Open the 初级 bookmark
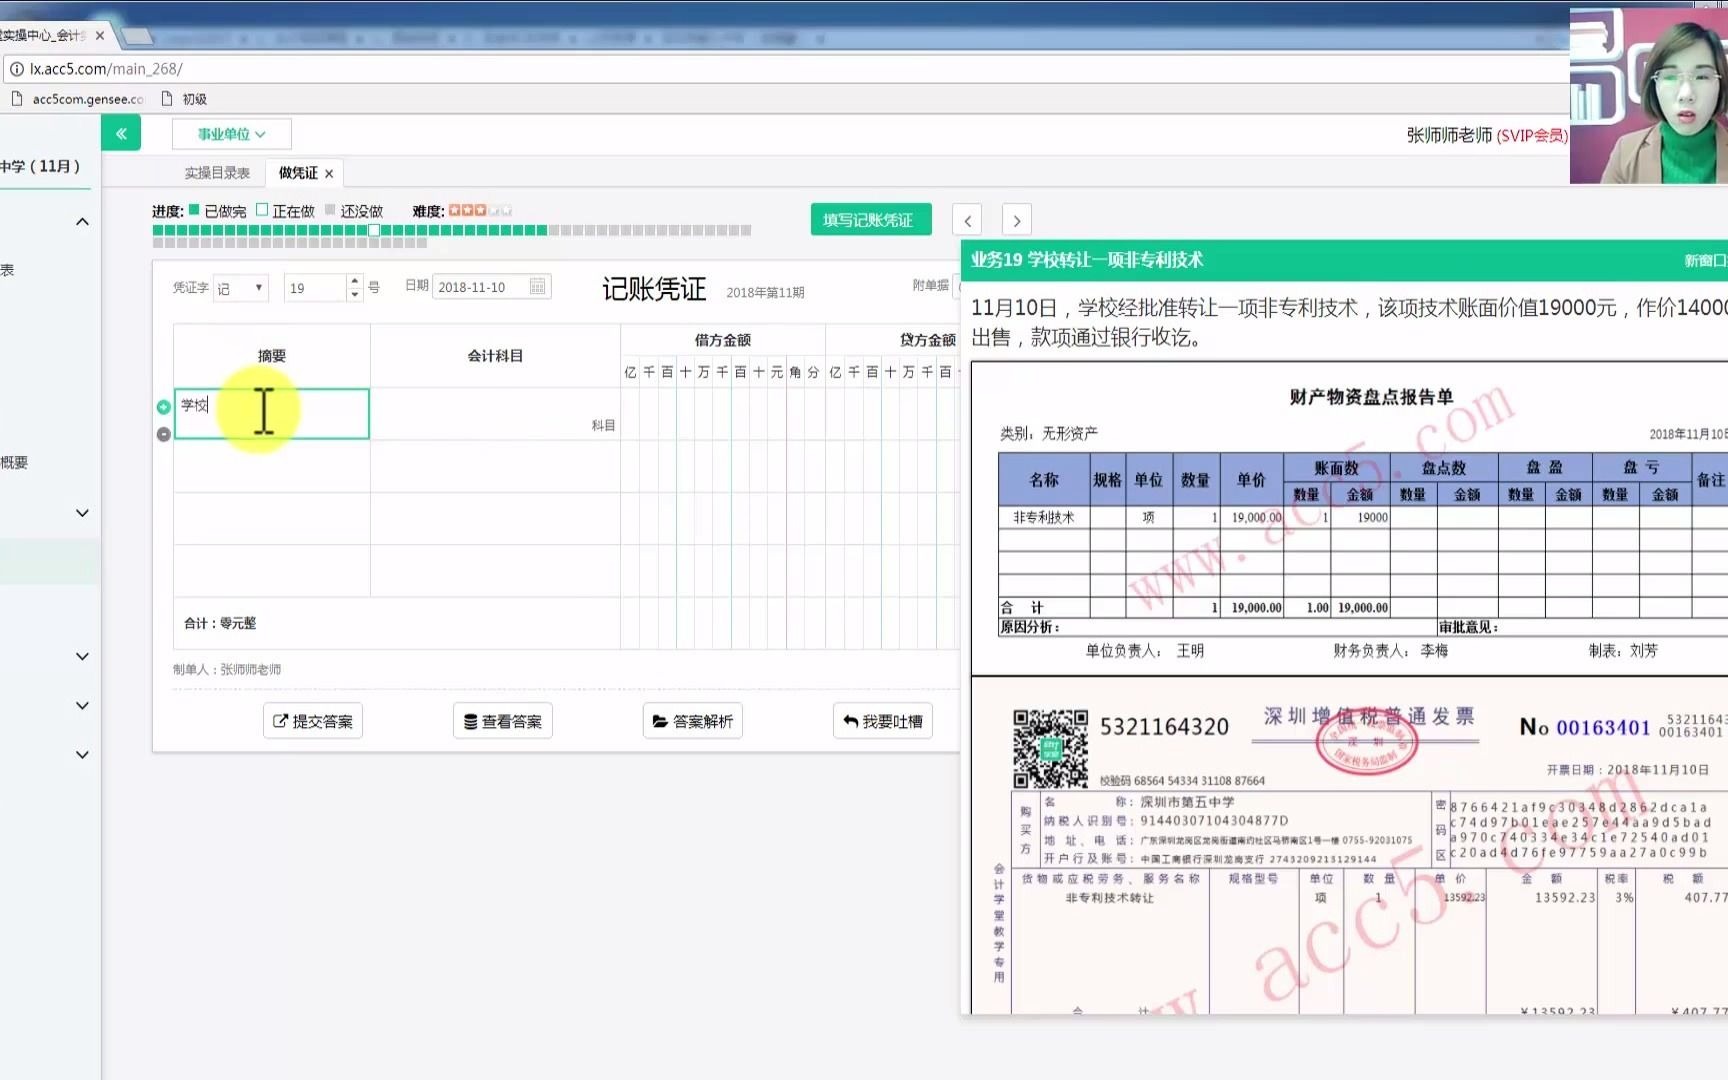Viewport: 1728px width, 1080px height. 184,99
